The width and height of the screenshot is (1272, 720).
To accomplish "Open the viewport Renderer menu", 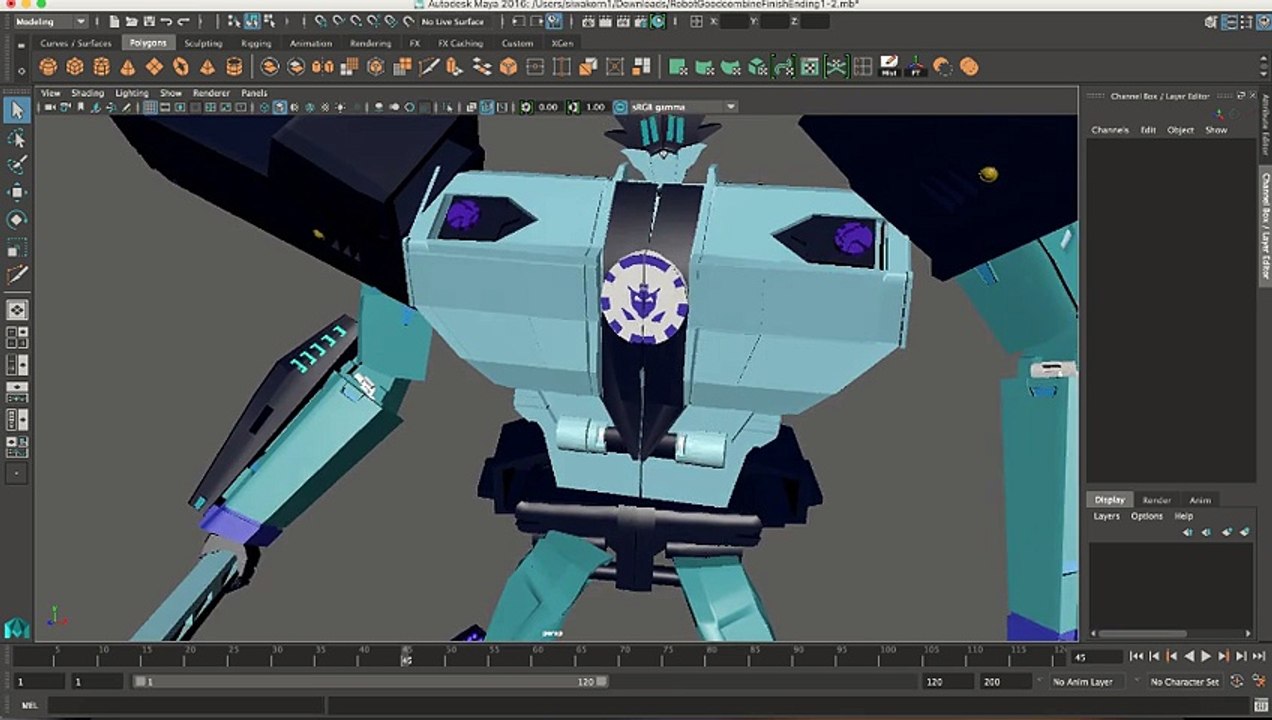I will [x=211, y=93].
